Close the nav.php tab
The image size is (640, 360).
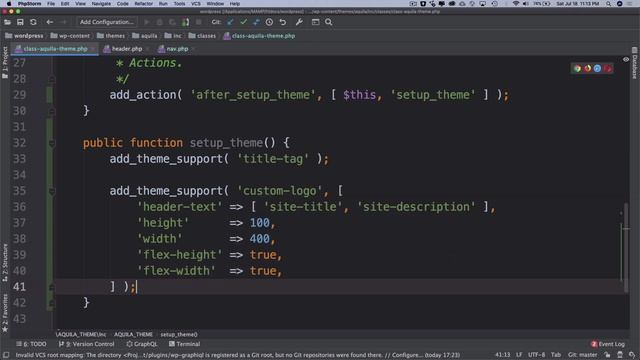pos(193,49)
